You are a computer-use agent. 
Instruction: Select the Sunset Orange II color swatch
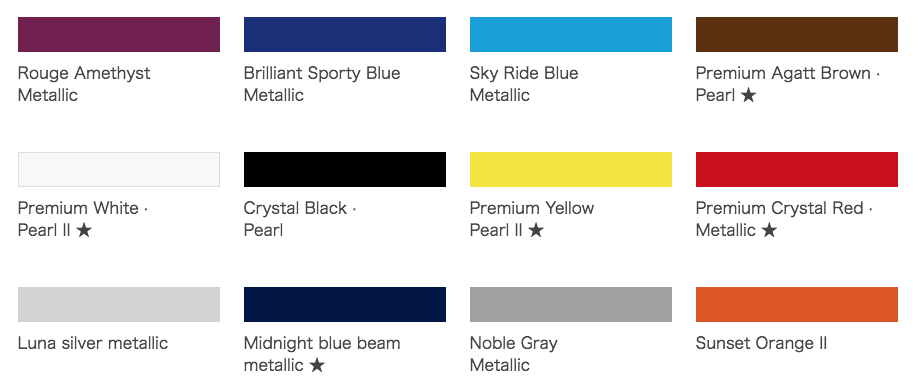click(x=797, y=305)
